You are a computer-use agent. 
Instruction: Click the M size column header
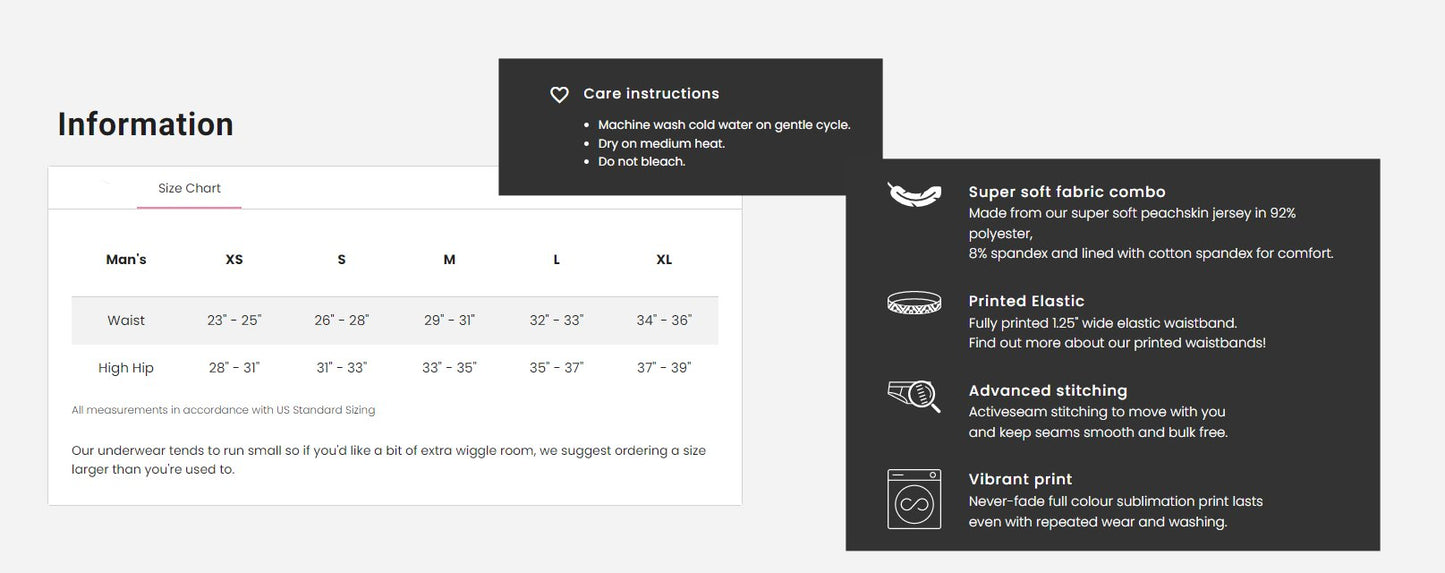tap(449, 260)
